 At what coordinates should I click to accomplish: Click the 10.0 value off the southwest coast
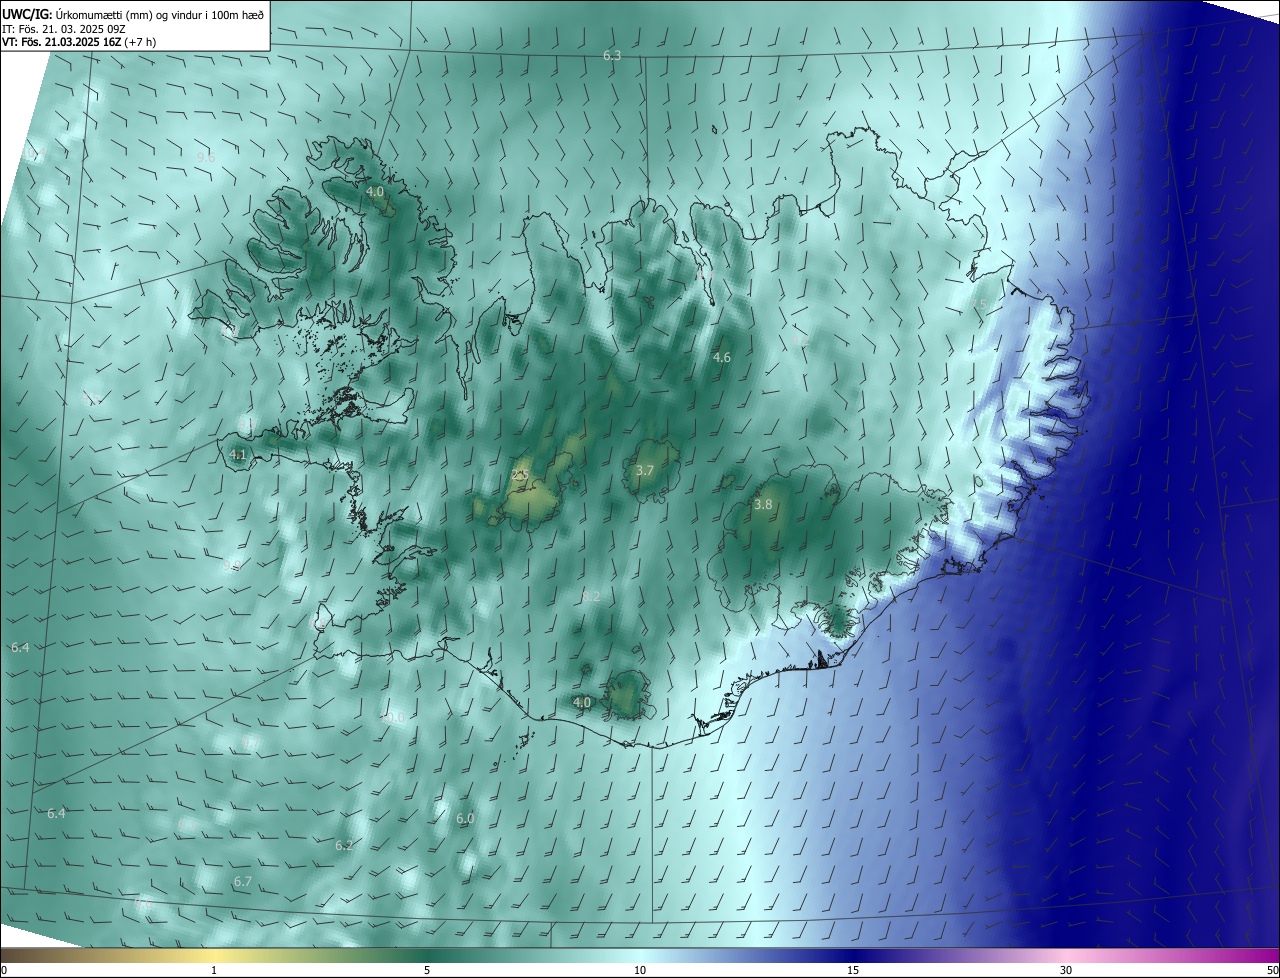[x=394, y=717]
